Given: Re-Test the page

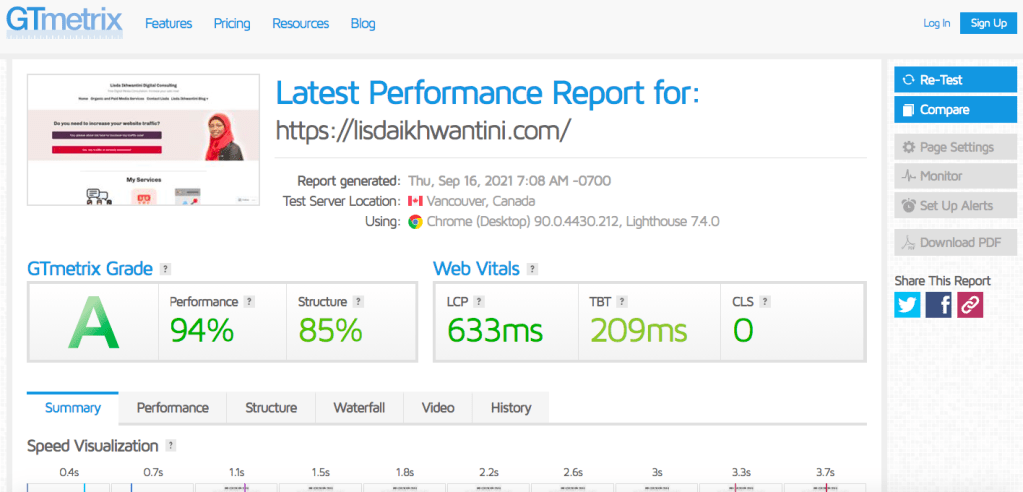Looking at the screenshot, I should coord(955,80).
